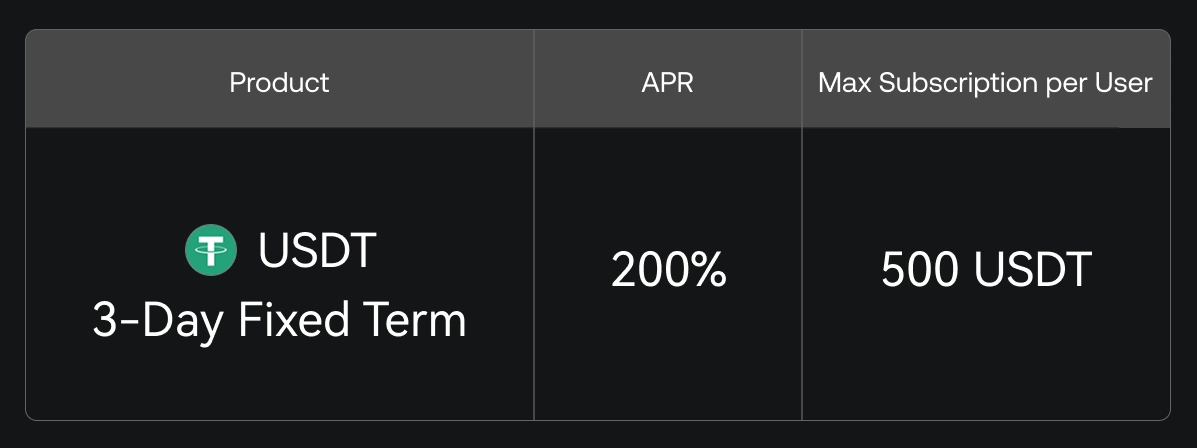1197x448 pixels.
Task: Click the "Max Subscription per User" header
Action: 985,82
